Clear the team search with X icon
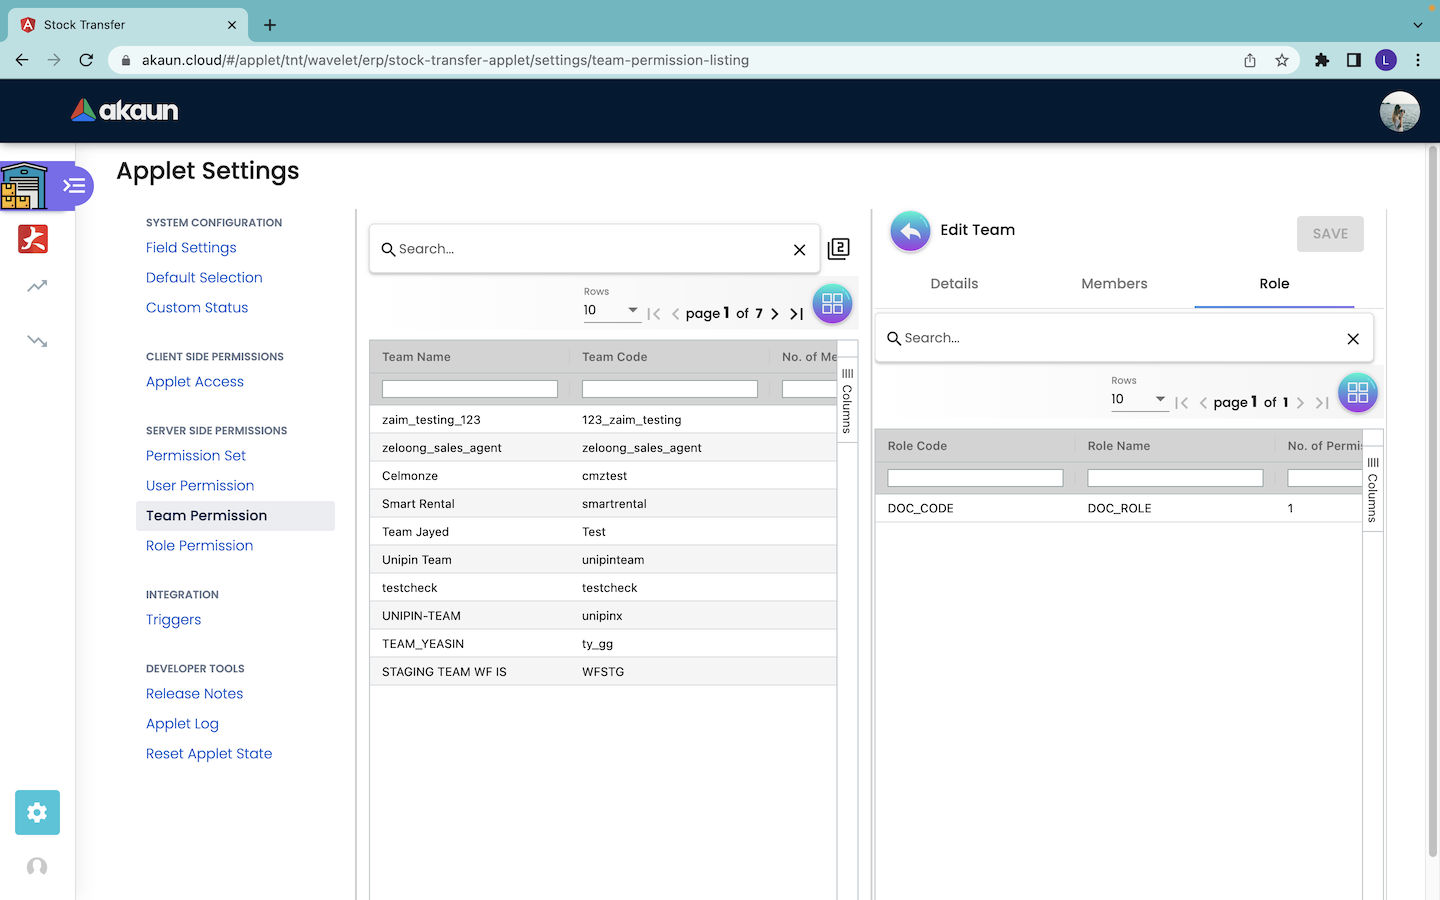The height and width of the screenshot is (900, 1440). click(x=799, y=250)
